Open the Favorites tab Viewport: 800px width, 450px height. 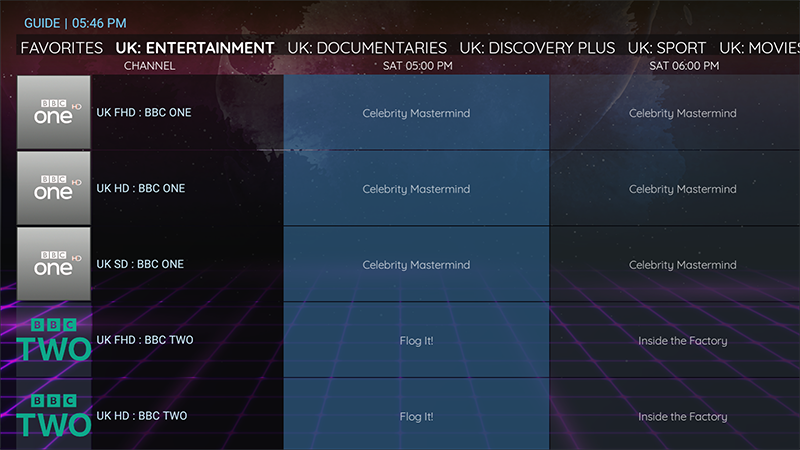tap(62, 48)
